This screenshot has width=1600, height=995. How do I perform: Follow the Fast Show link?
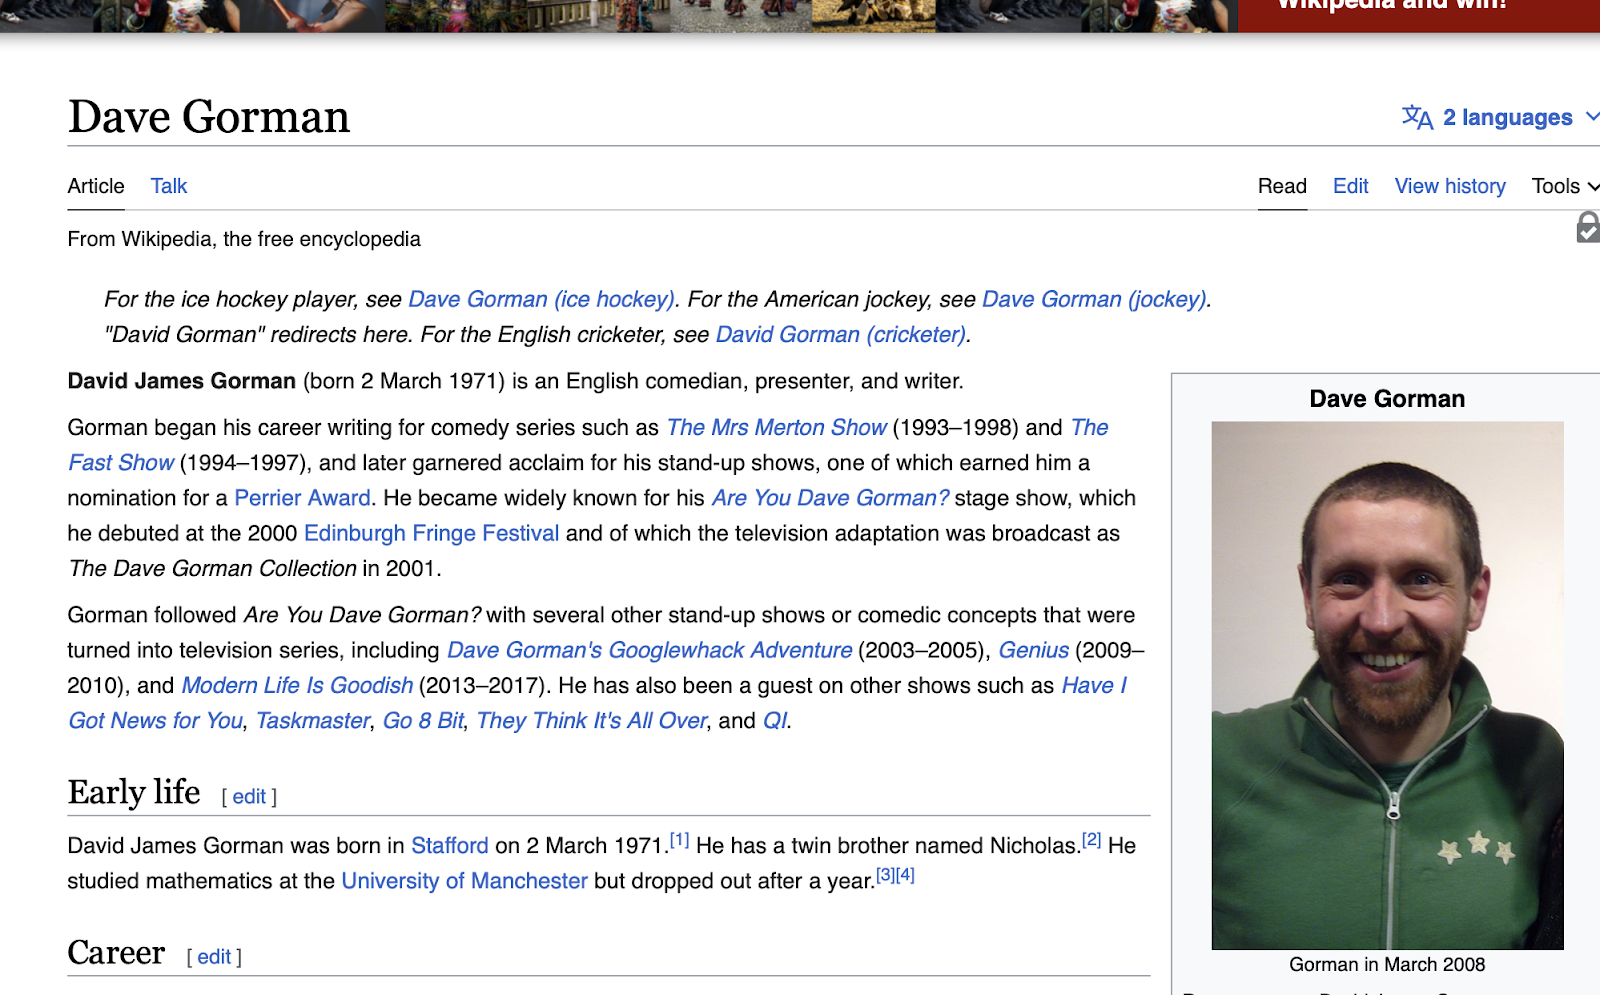point(121,462)
